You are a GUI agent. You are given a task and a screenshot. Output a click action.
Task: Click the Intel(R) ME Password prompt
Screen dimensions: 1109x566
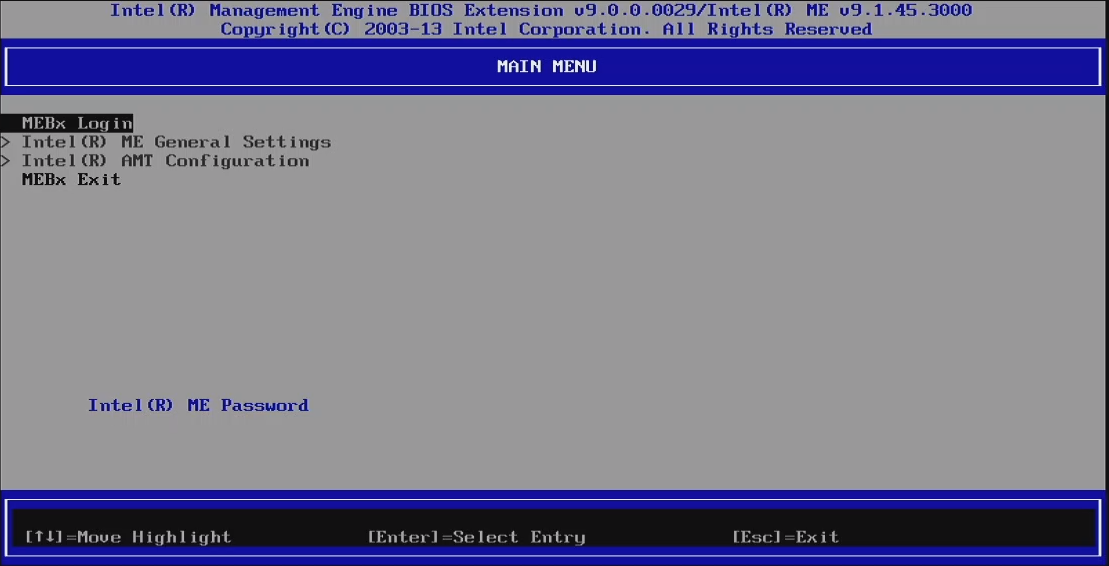(197, 405)
